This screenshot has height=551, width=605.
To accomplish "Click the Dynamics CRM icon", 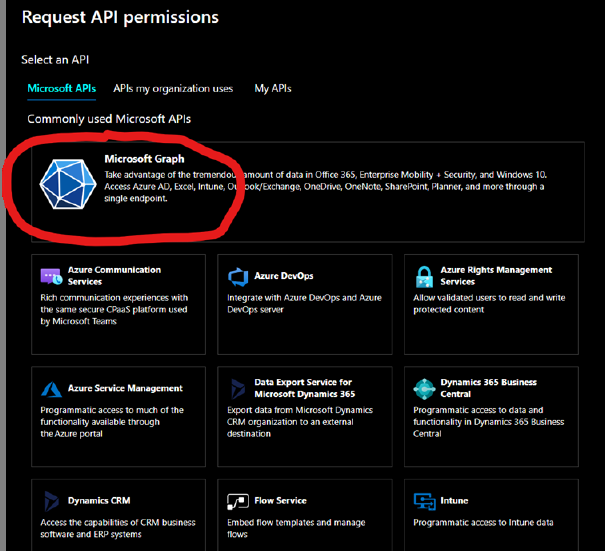I will click(51, 501).
